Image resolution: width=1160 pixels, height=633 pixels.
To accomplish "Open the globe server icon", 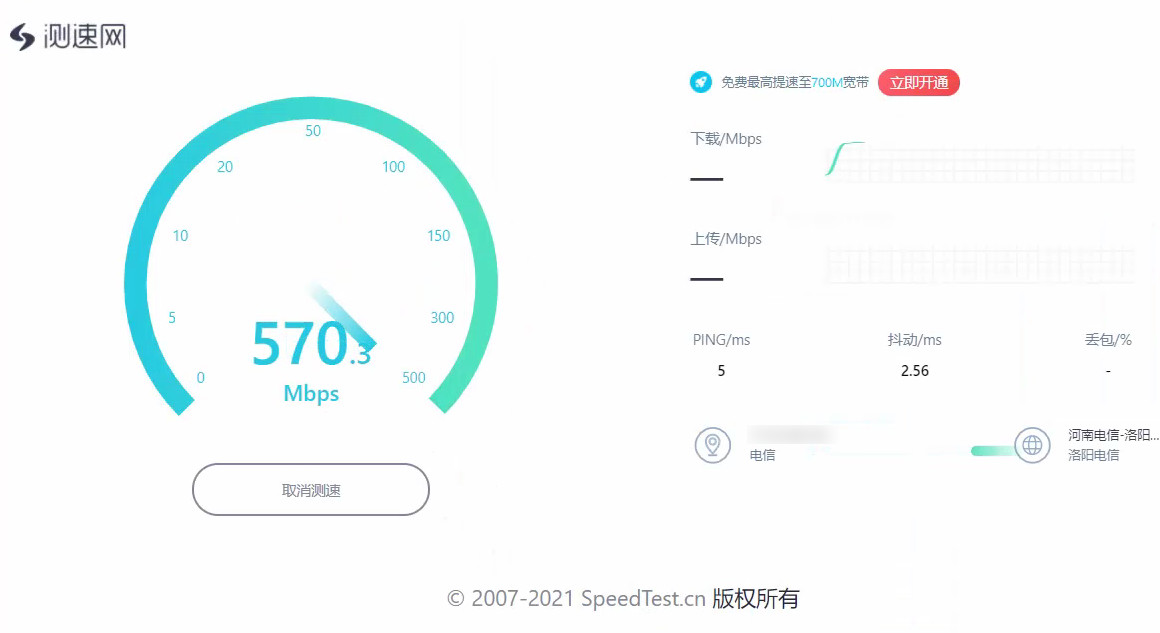I will point(1032,445).
